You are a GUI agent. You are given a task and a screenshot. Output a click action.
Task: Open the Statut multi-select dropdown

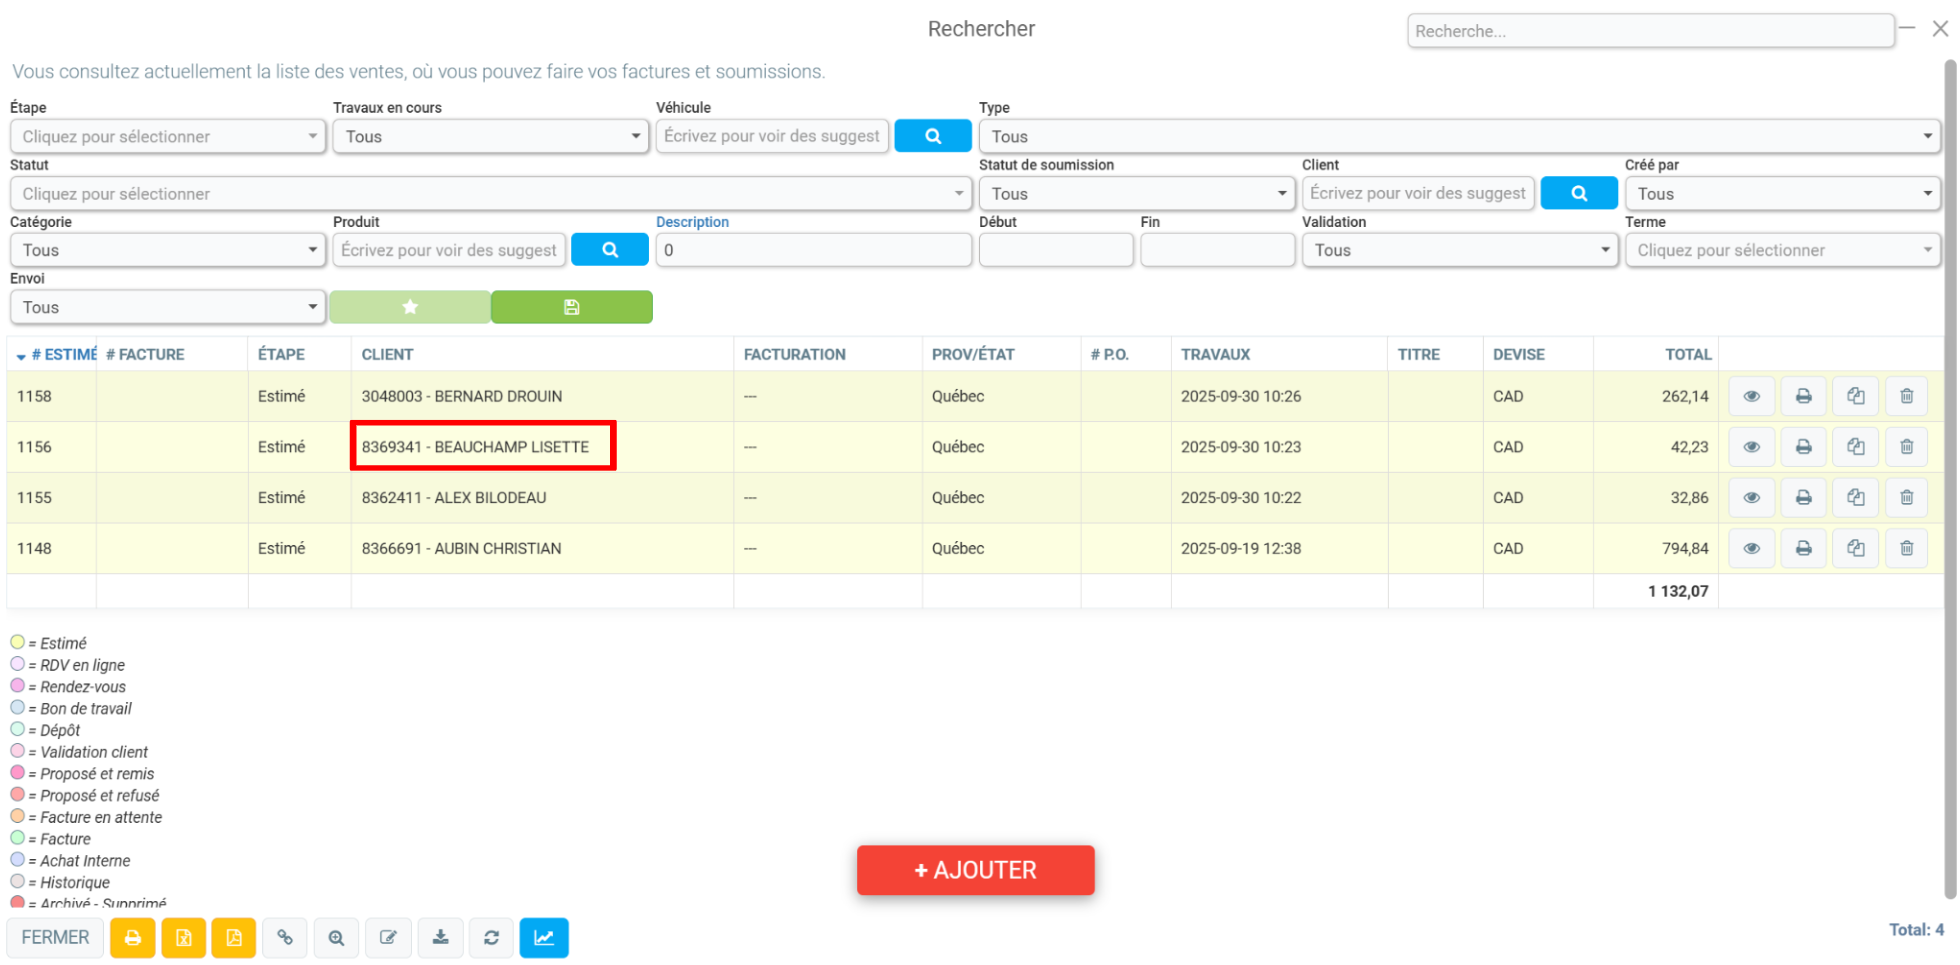[x=491, y=193]
